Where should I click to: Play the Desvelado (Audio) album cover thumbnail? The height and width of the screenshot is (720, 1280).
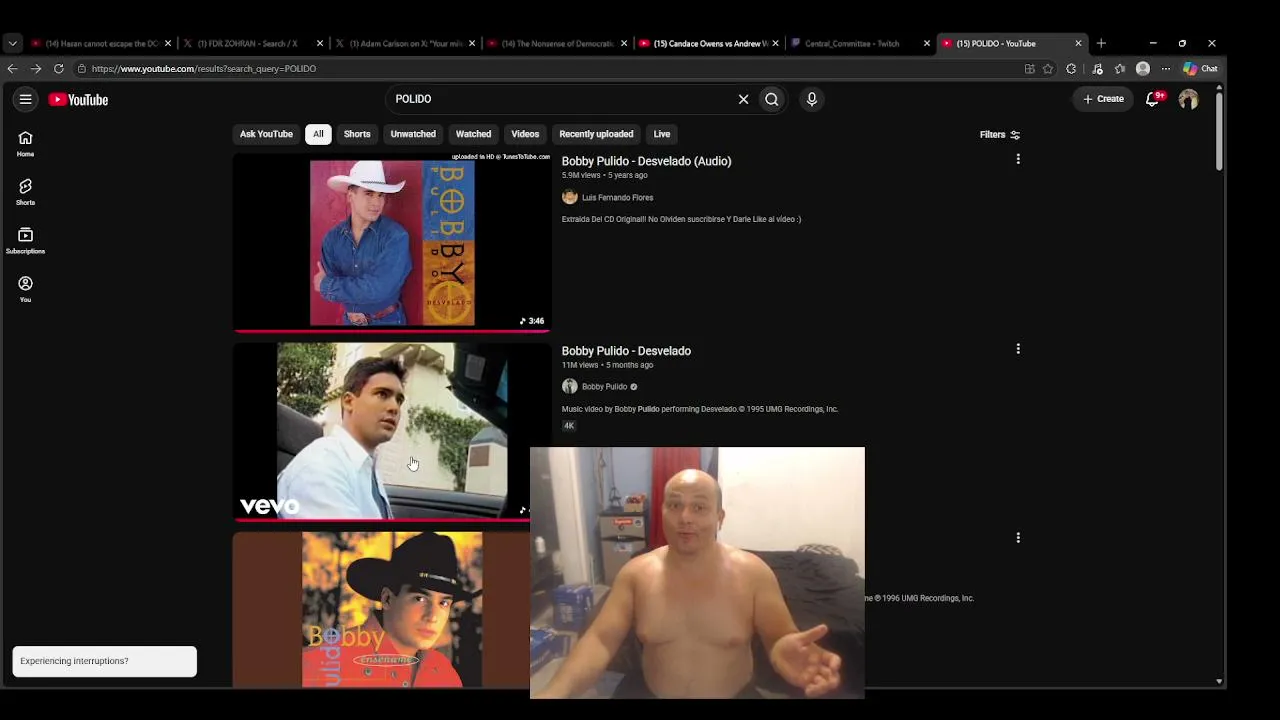(x=392, y=242)
